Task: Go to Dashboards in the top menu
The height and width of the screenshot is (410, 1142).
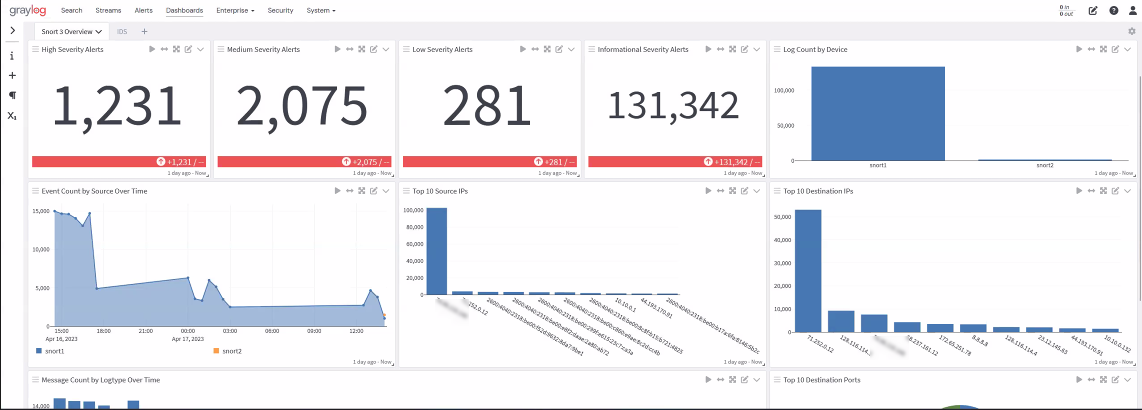Action: [184, 11]
